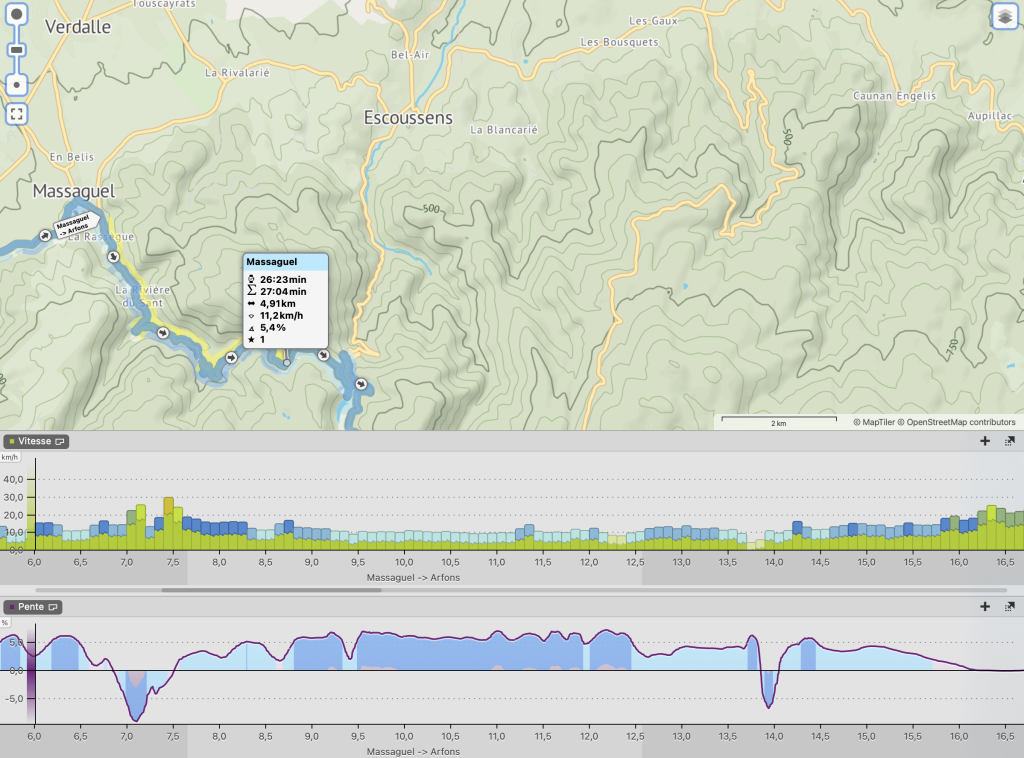Pop out the Pente chart panel
Viewport: 1024px width, 758px height.
coord(1009,607)
